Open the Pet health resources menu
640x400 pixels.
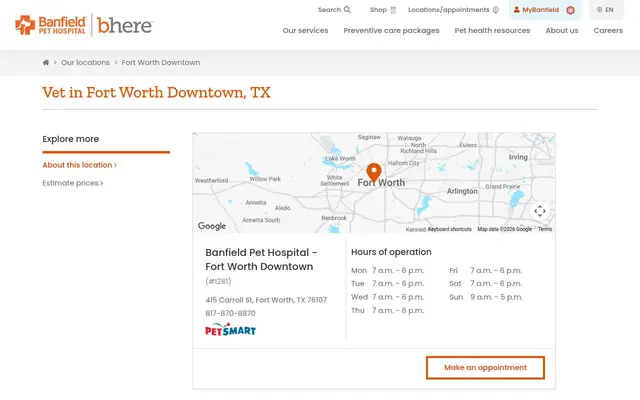coord(492,31)
